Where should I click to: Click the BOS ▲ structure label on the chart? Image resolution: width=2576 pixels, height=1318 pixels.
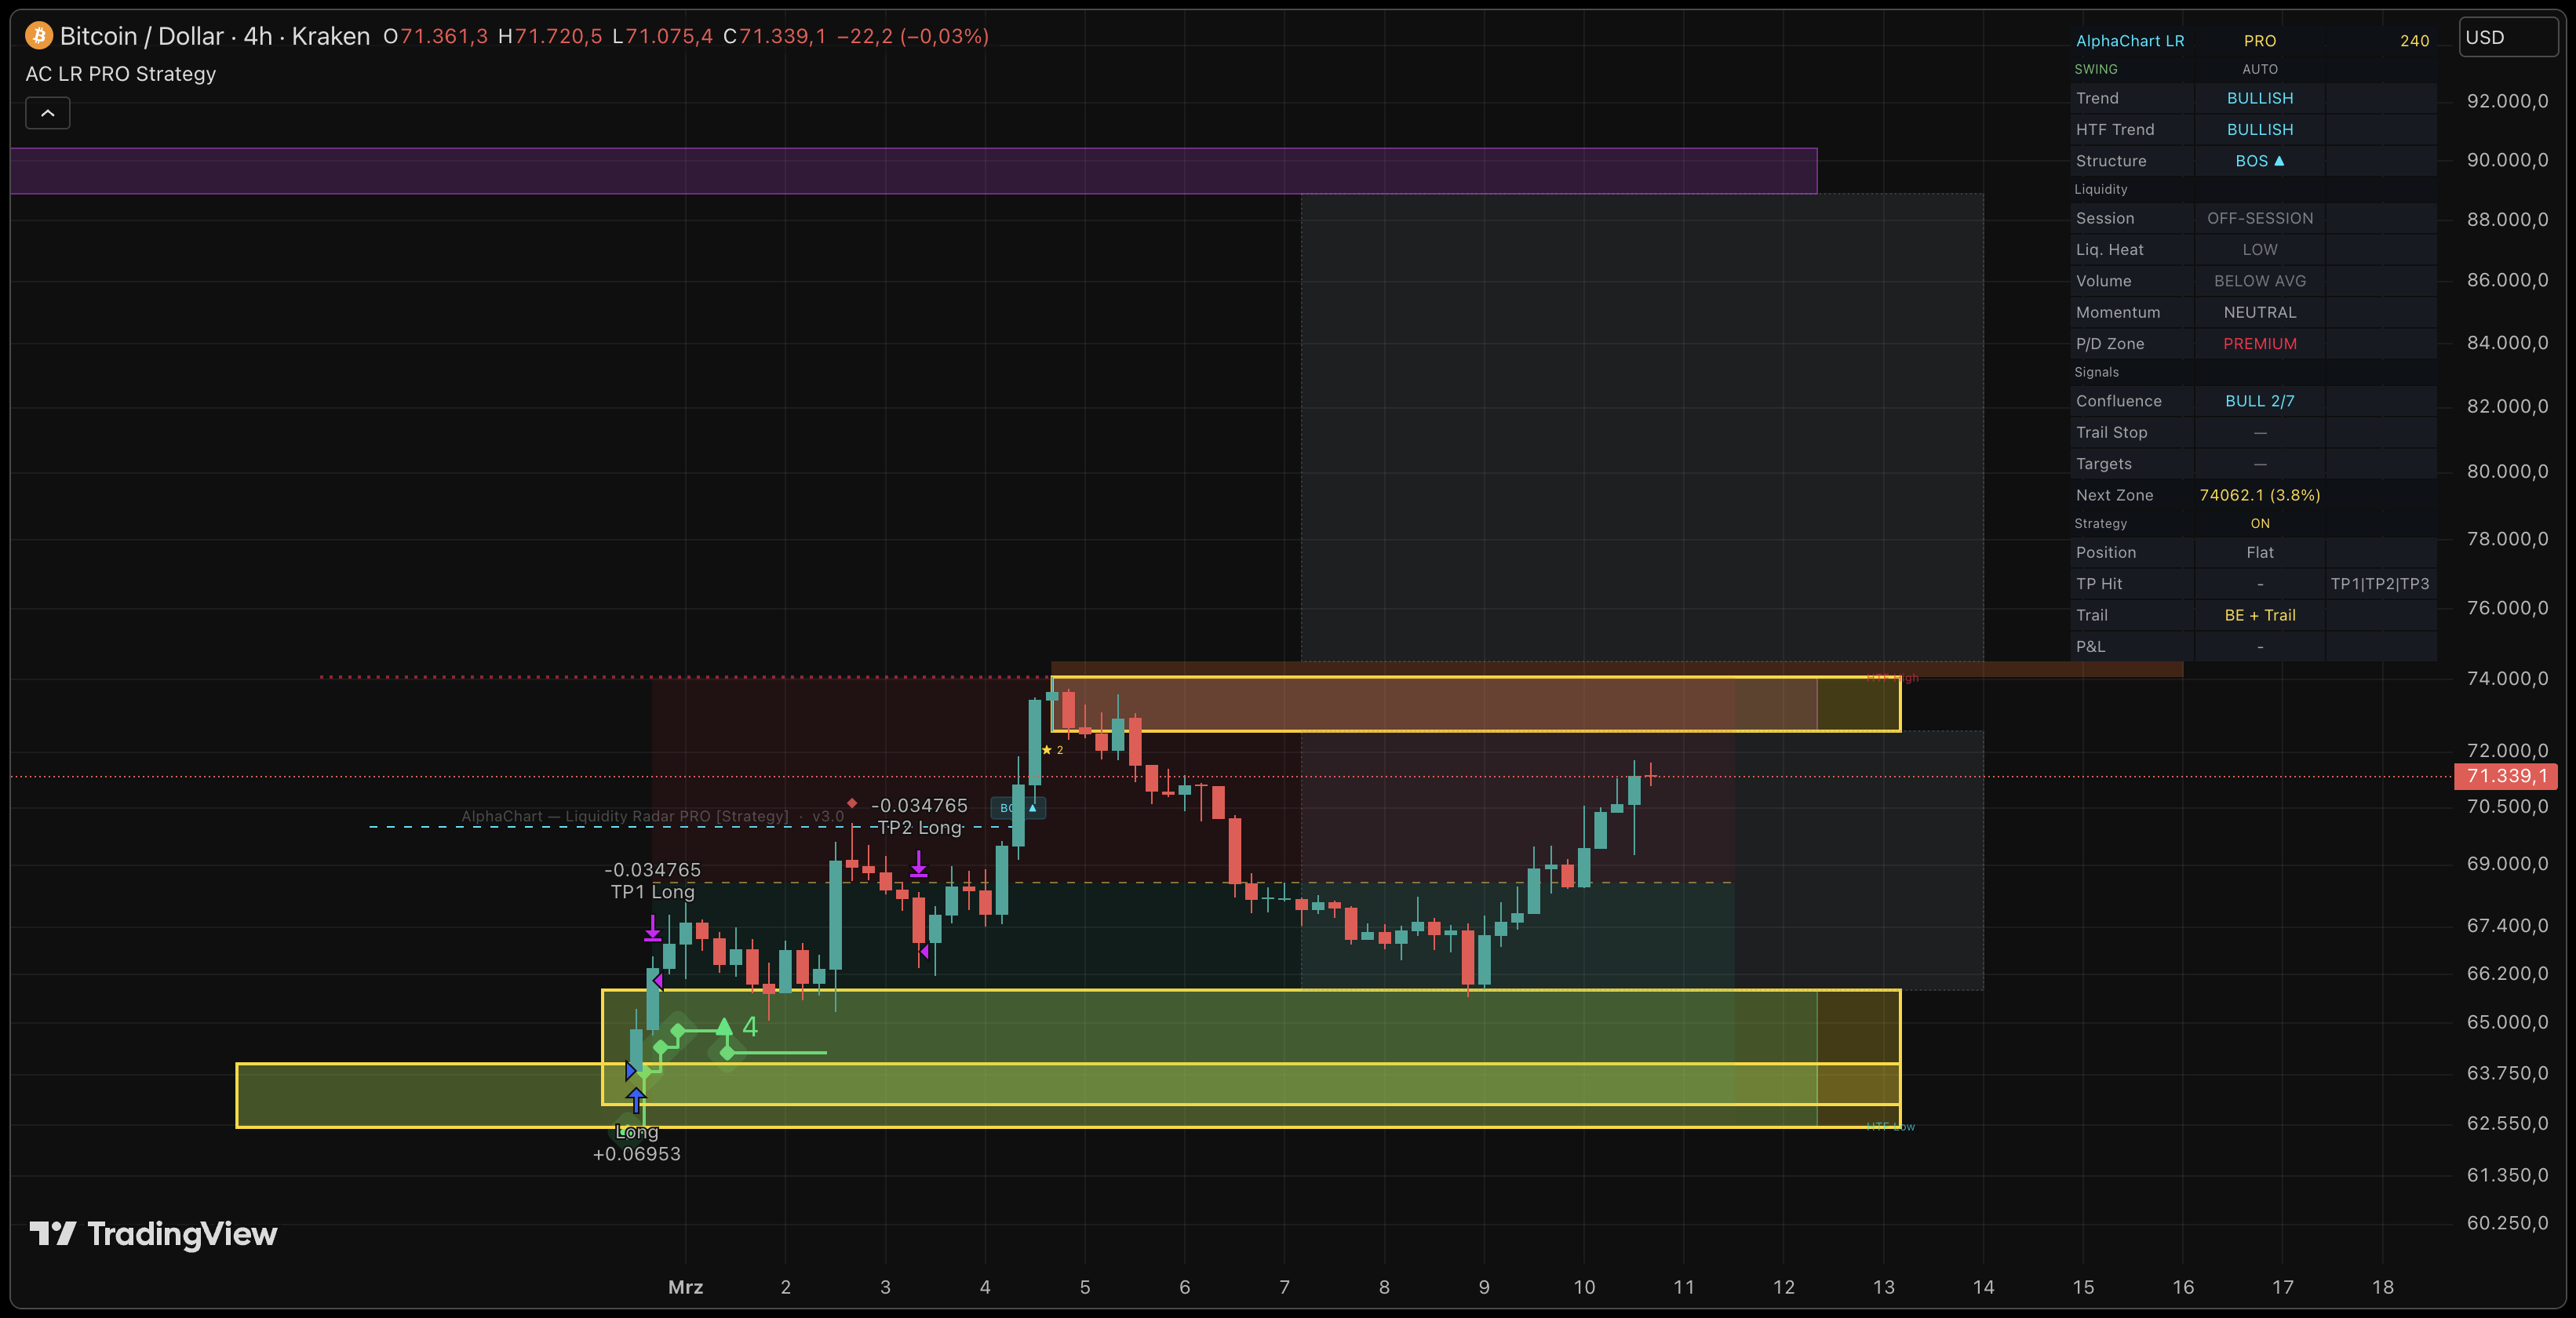[x=1019, y=808]
